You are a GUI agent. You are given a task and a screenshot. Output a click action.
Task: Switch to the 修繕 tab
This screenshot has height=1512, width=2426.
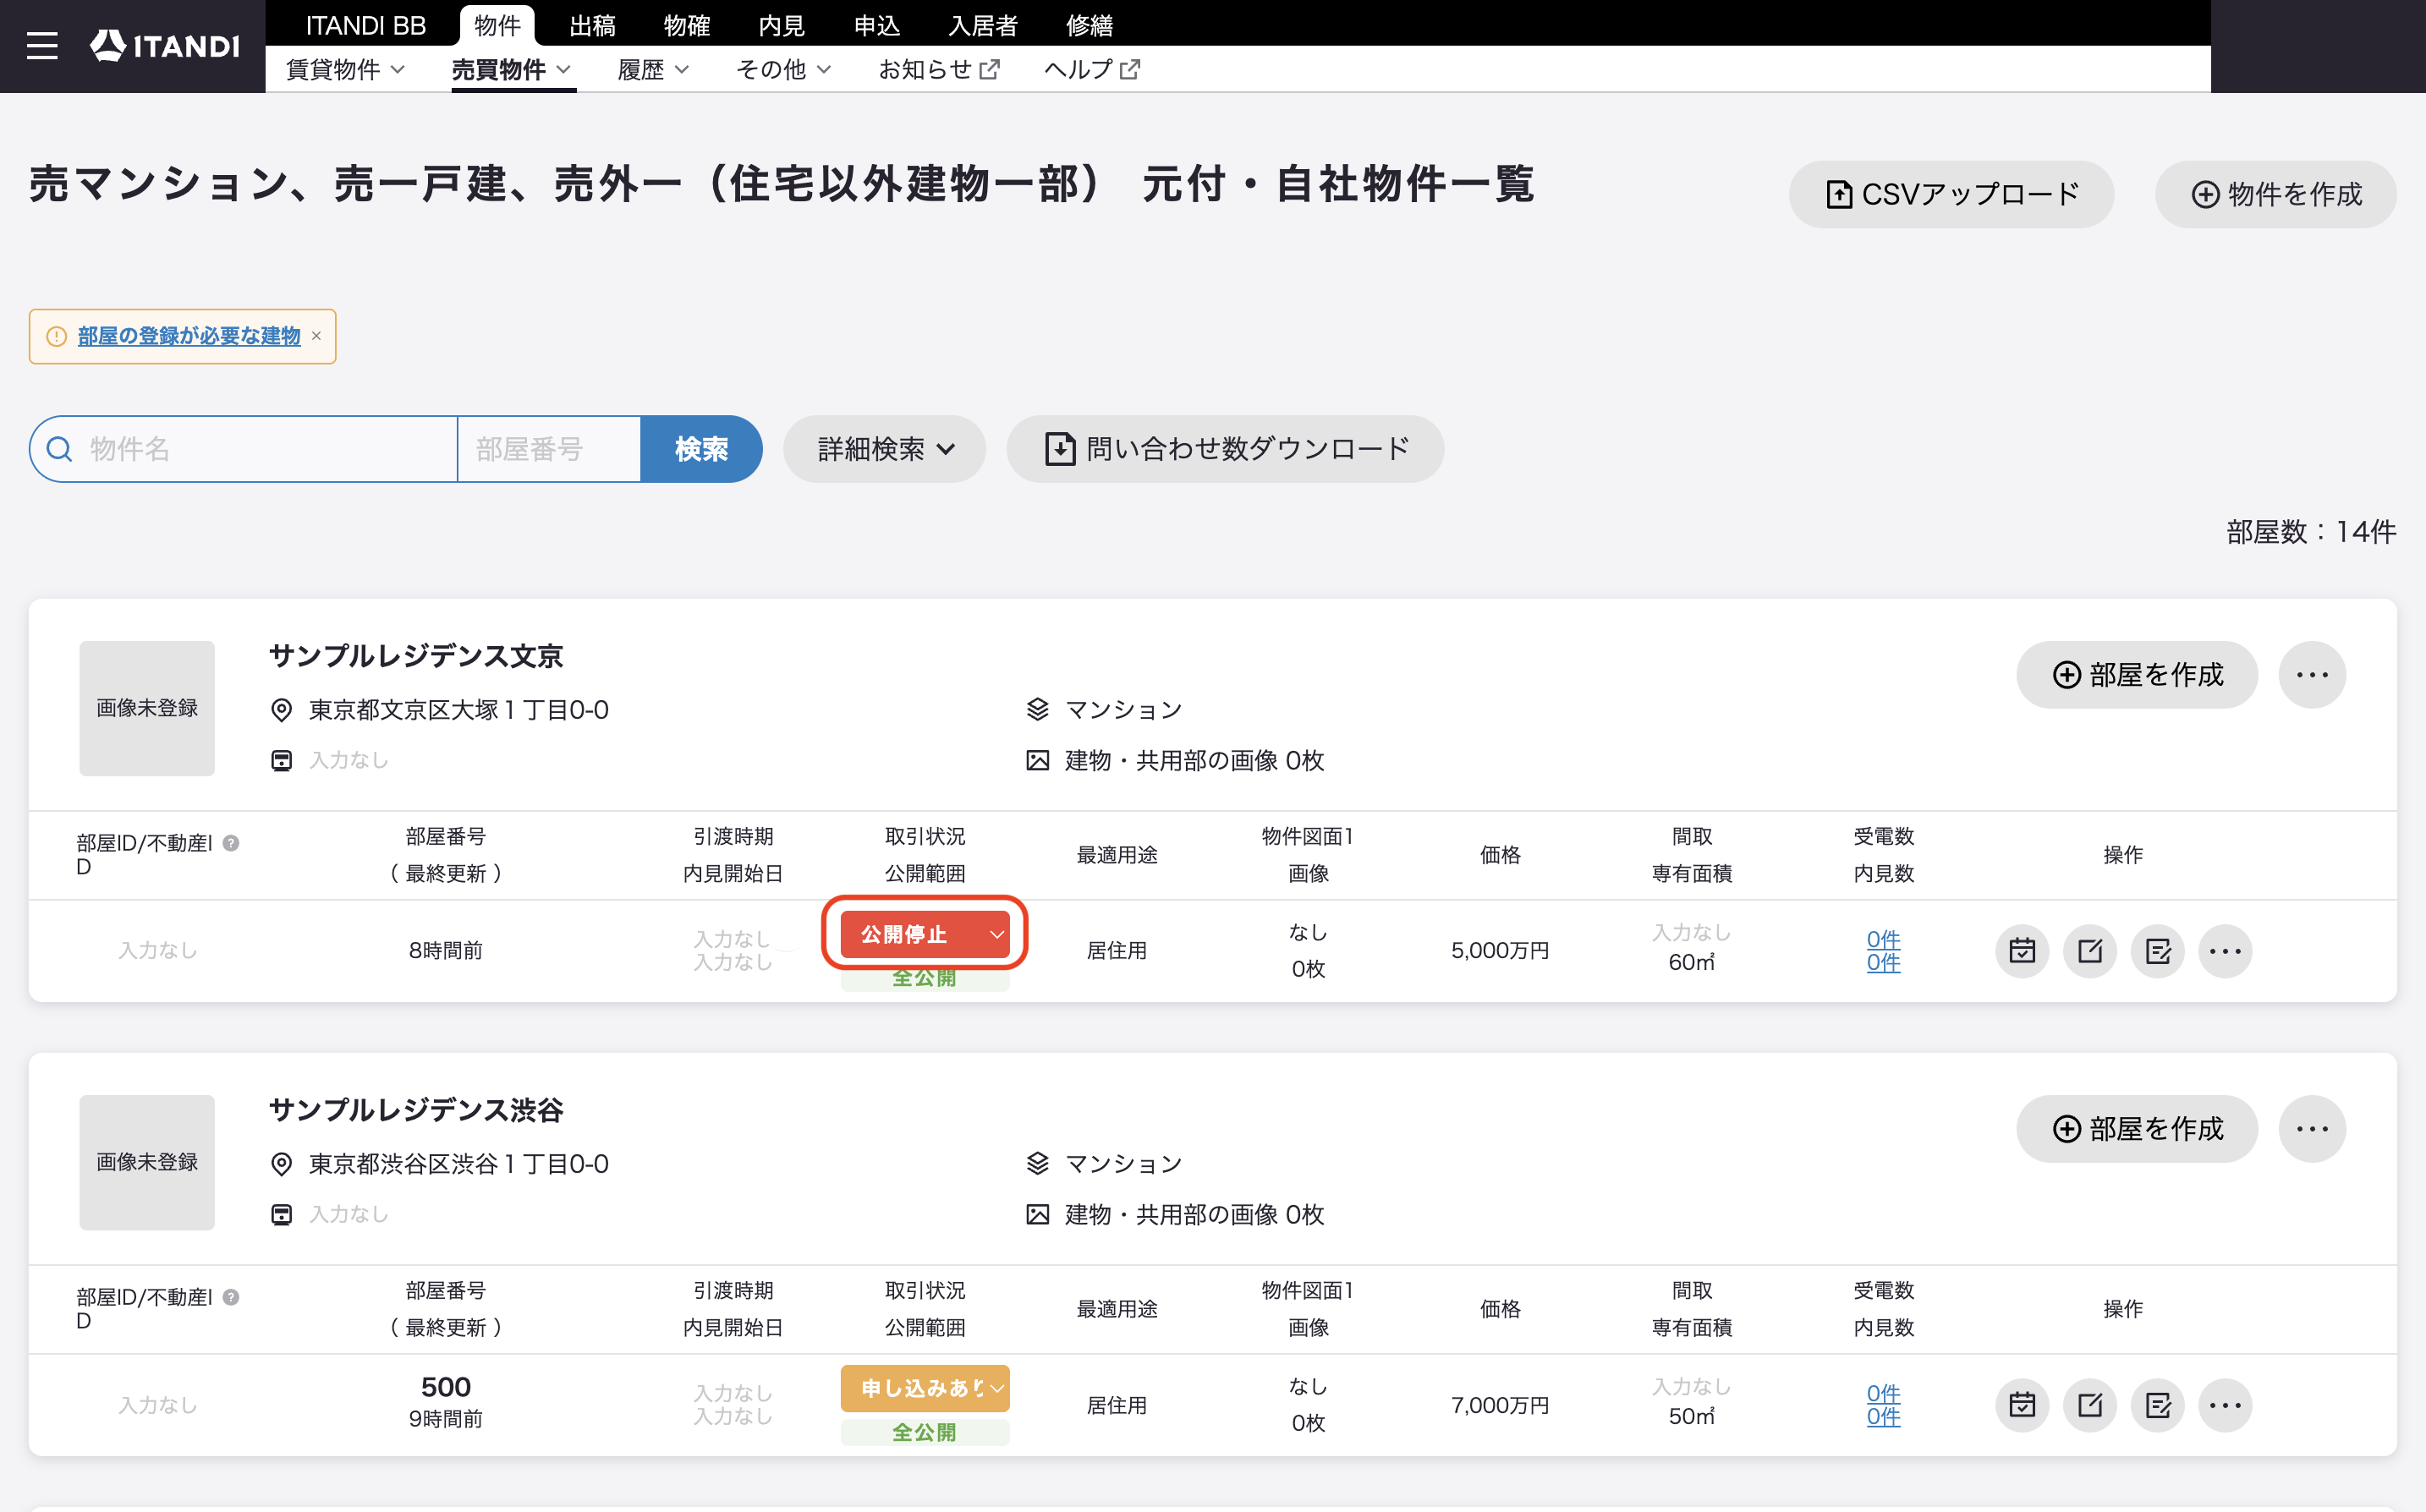click(x=1090, y=25)
